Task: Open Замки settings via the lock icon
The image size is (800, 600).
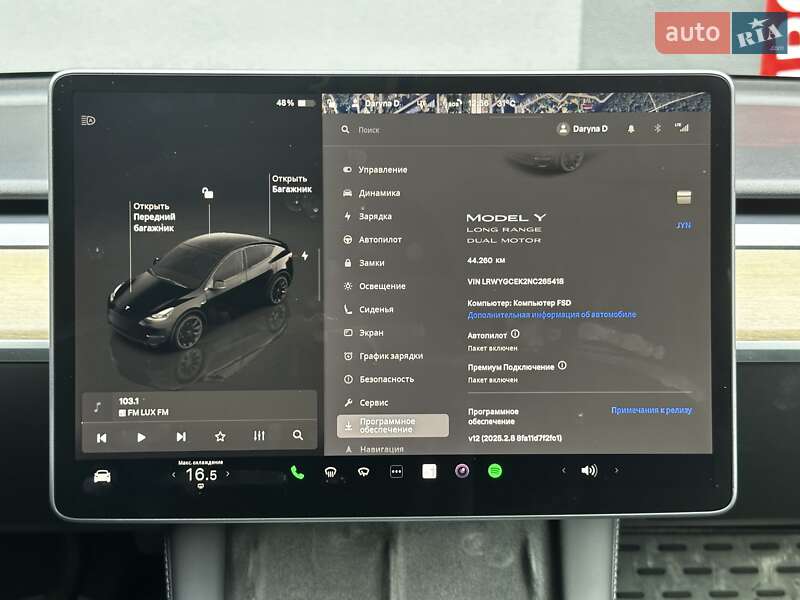Action: [348, 264]
